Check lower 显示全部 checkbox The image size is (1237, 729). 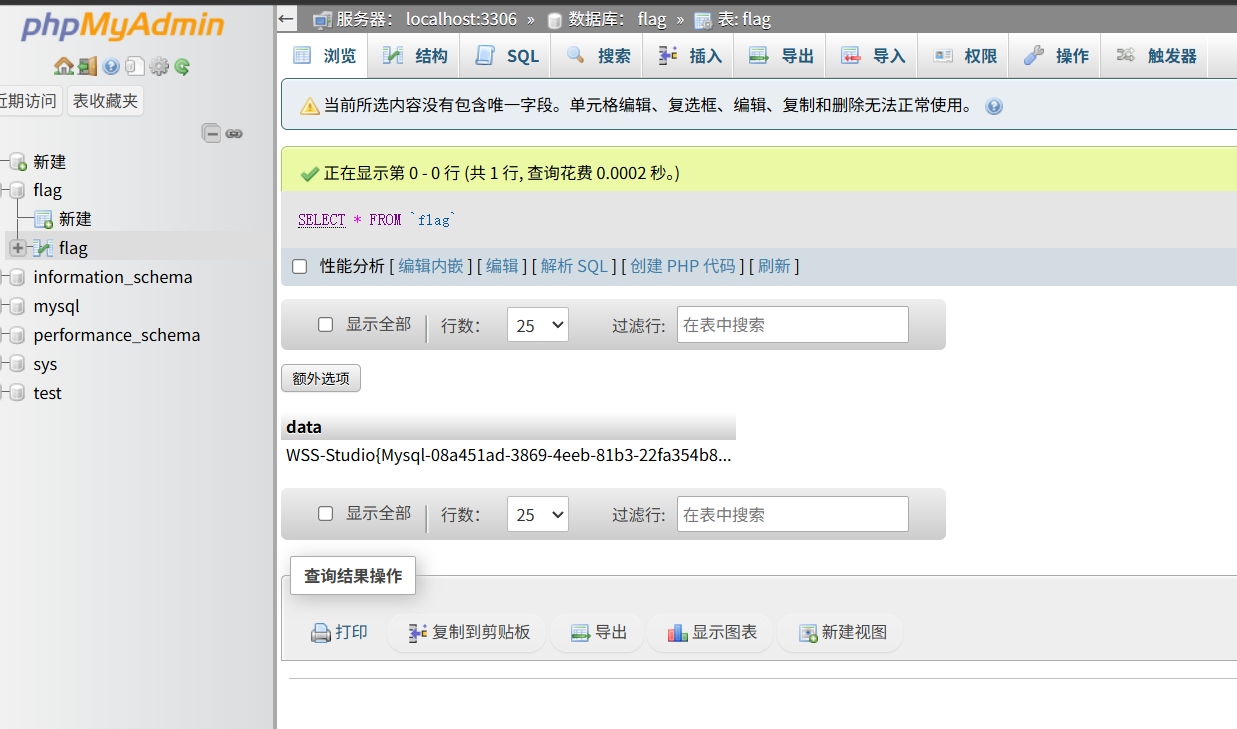click(325, 513)
